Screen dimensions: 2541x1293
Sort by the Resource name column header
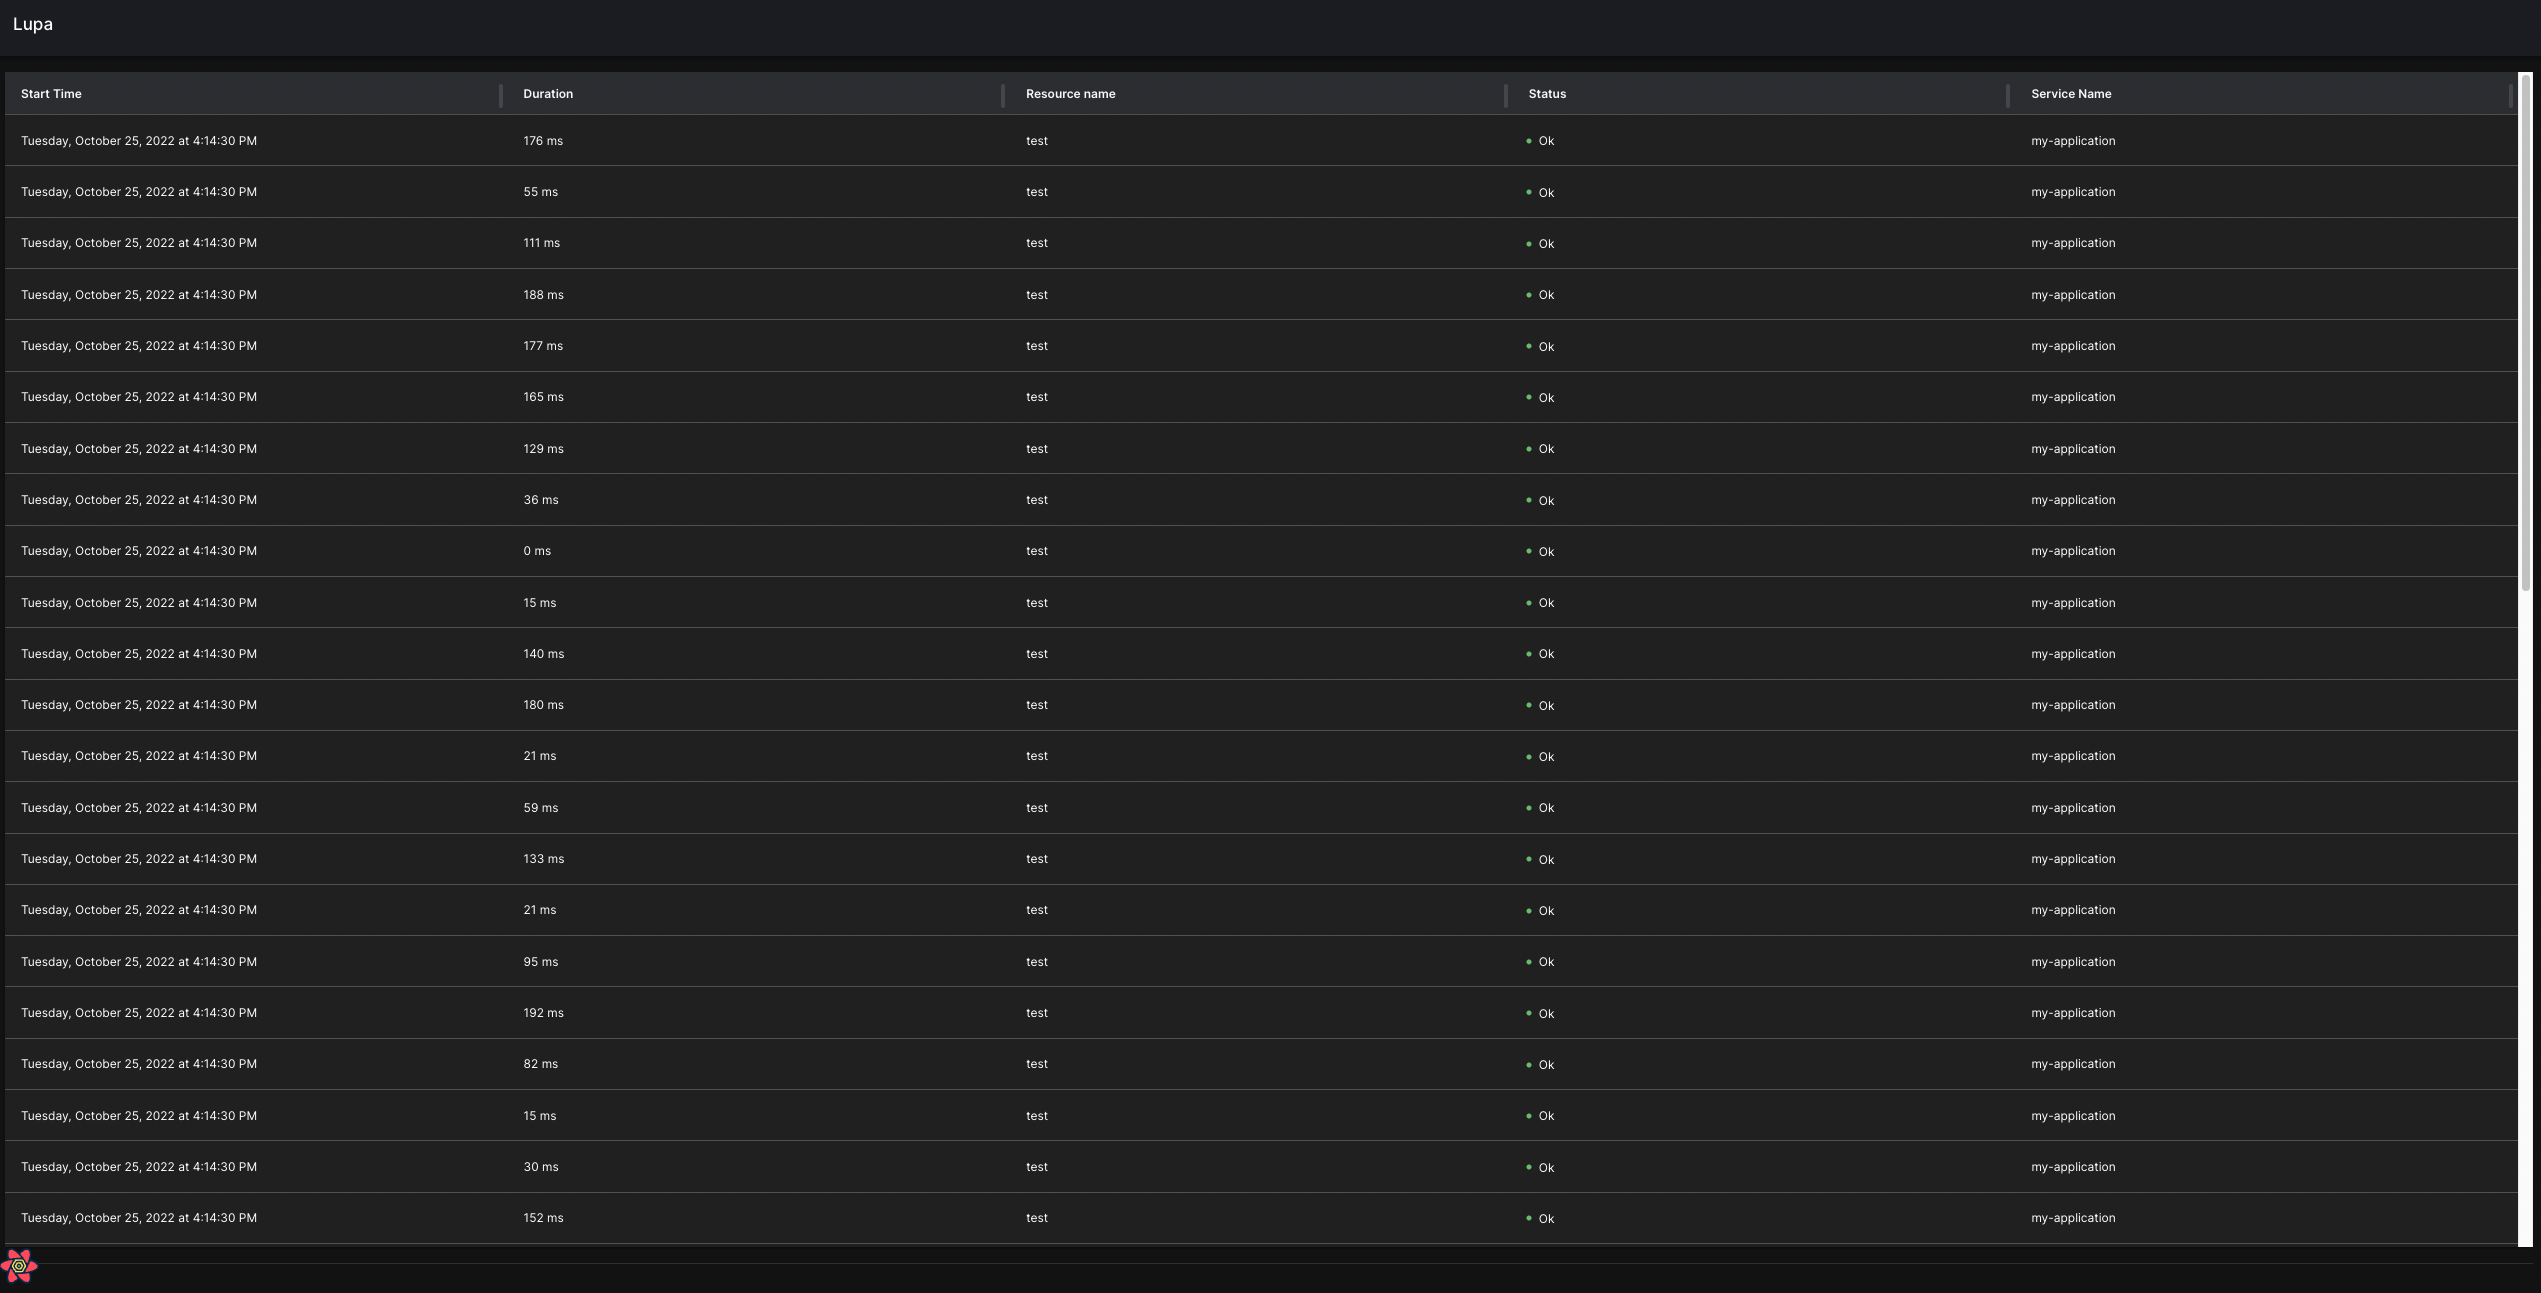coord(1069,93)
